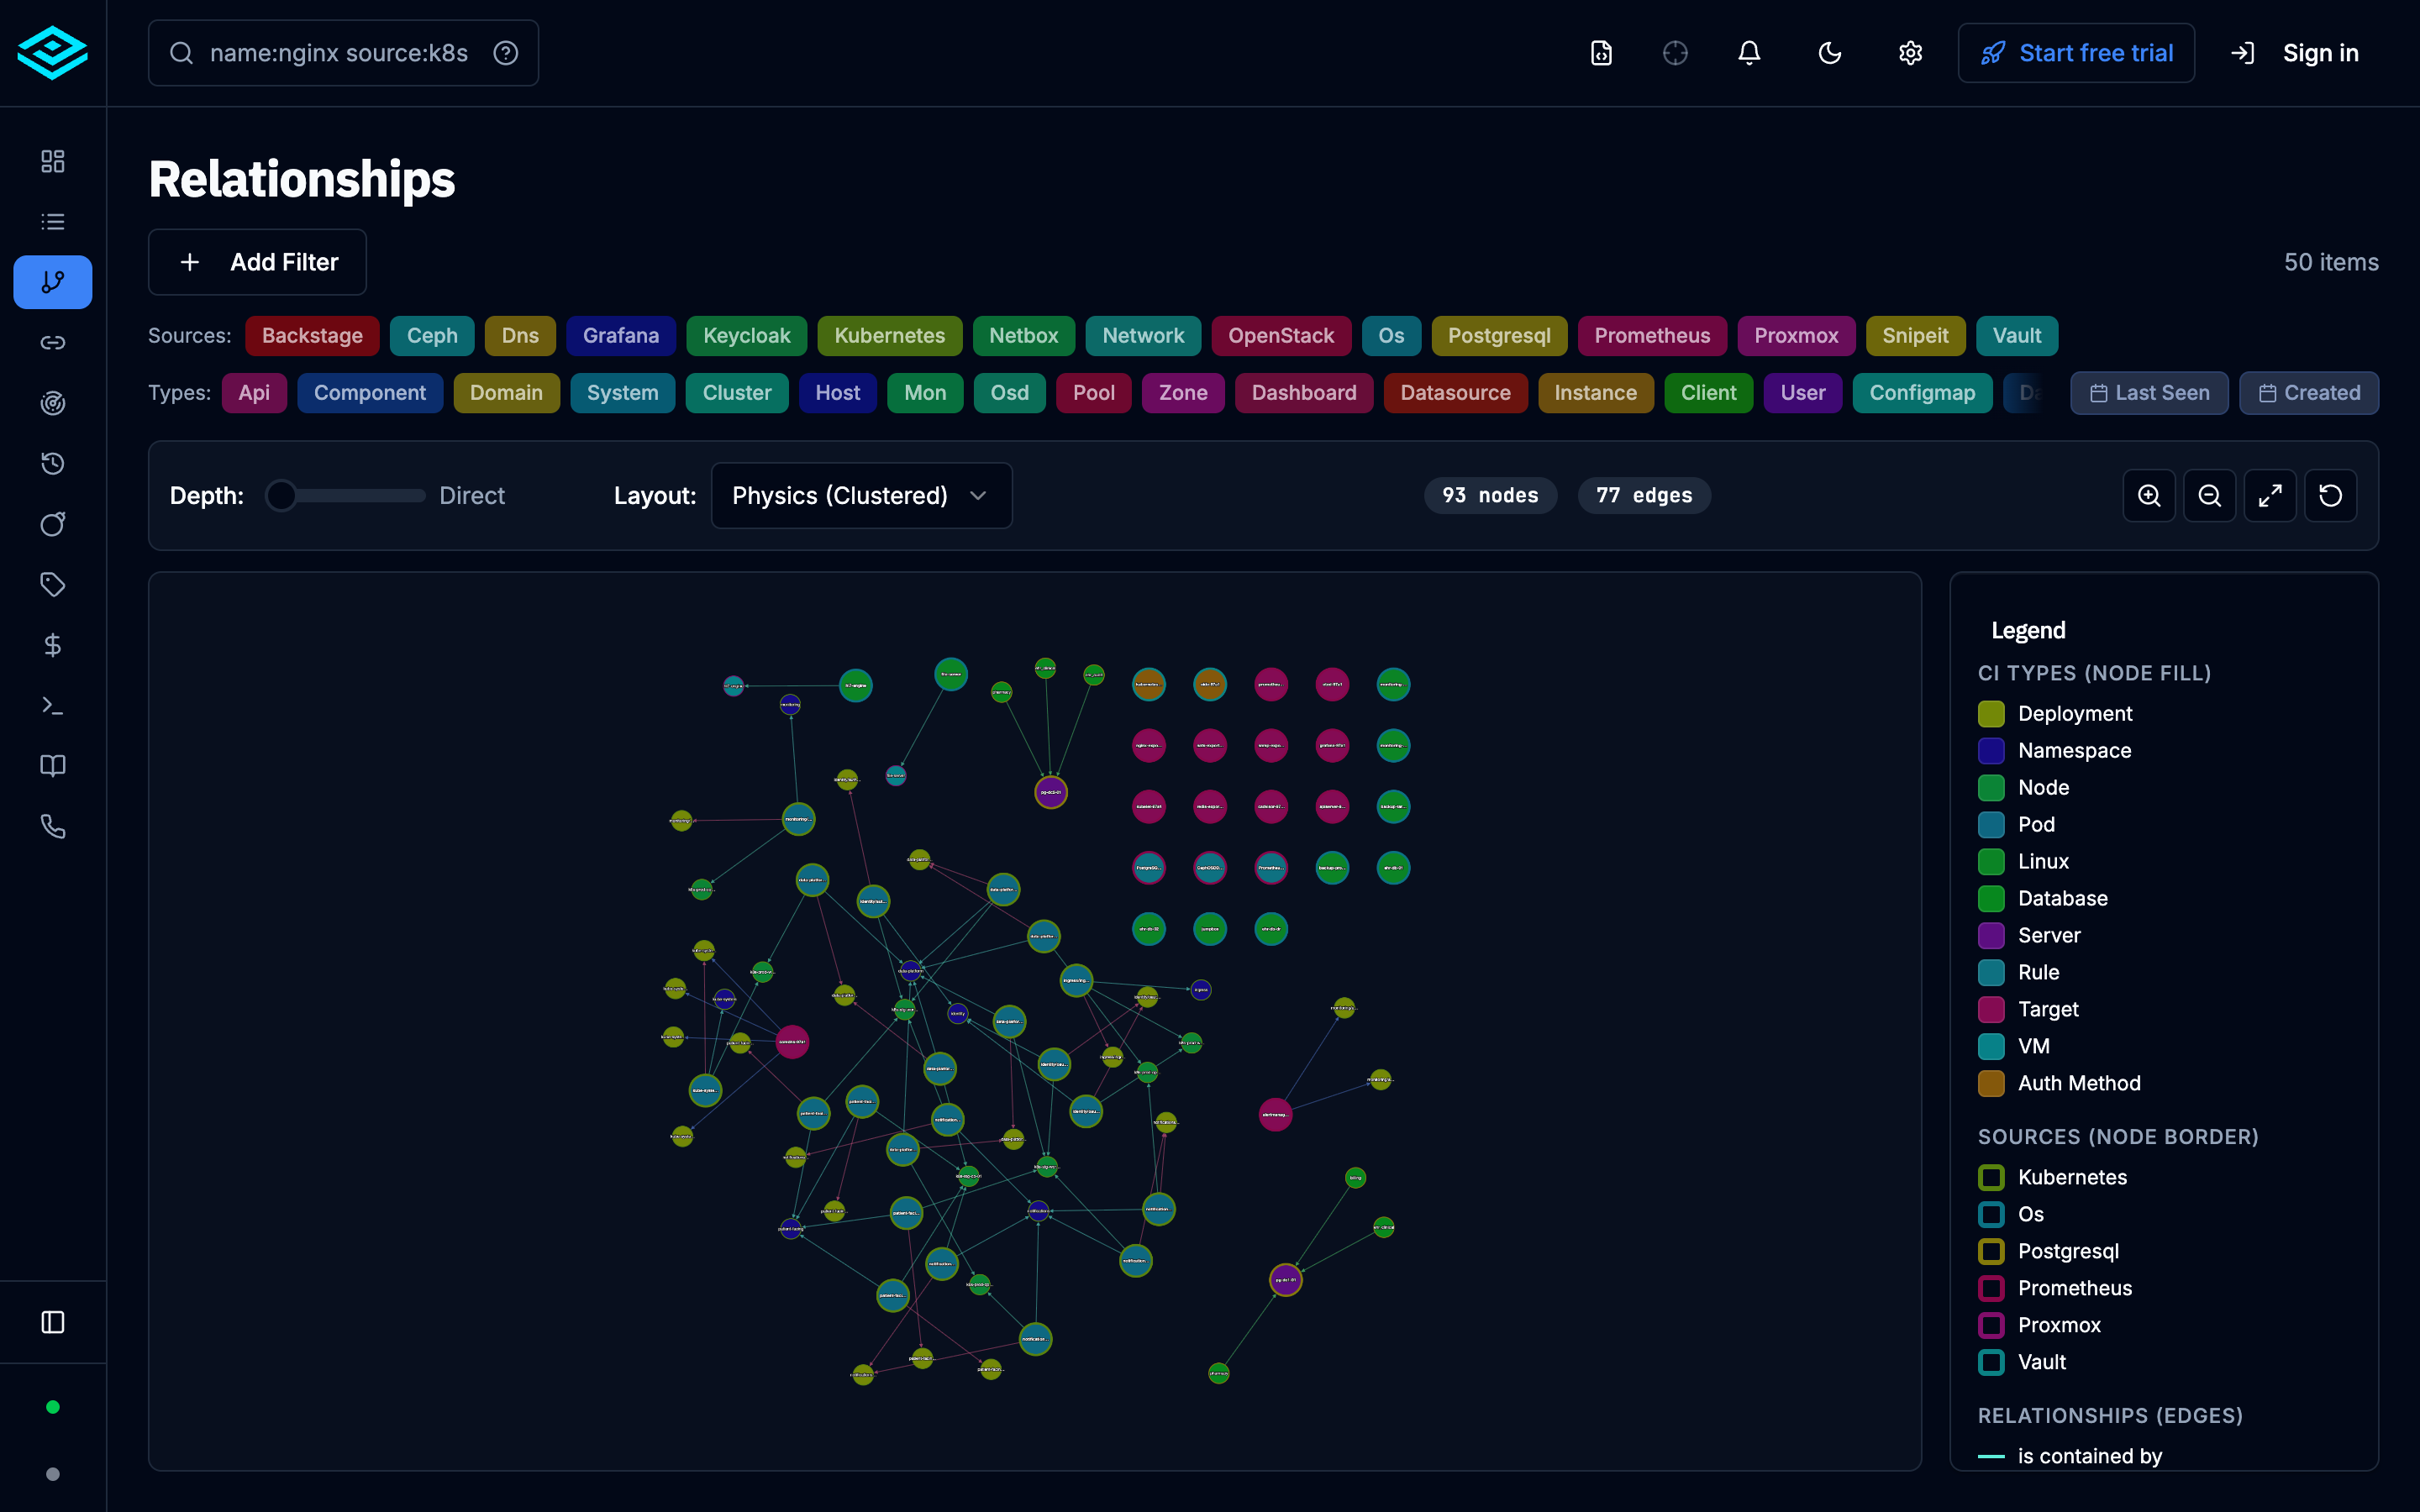2420x1512 pixels.
Task: Reset the graph view
Action: click(x=2331, y=496)
